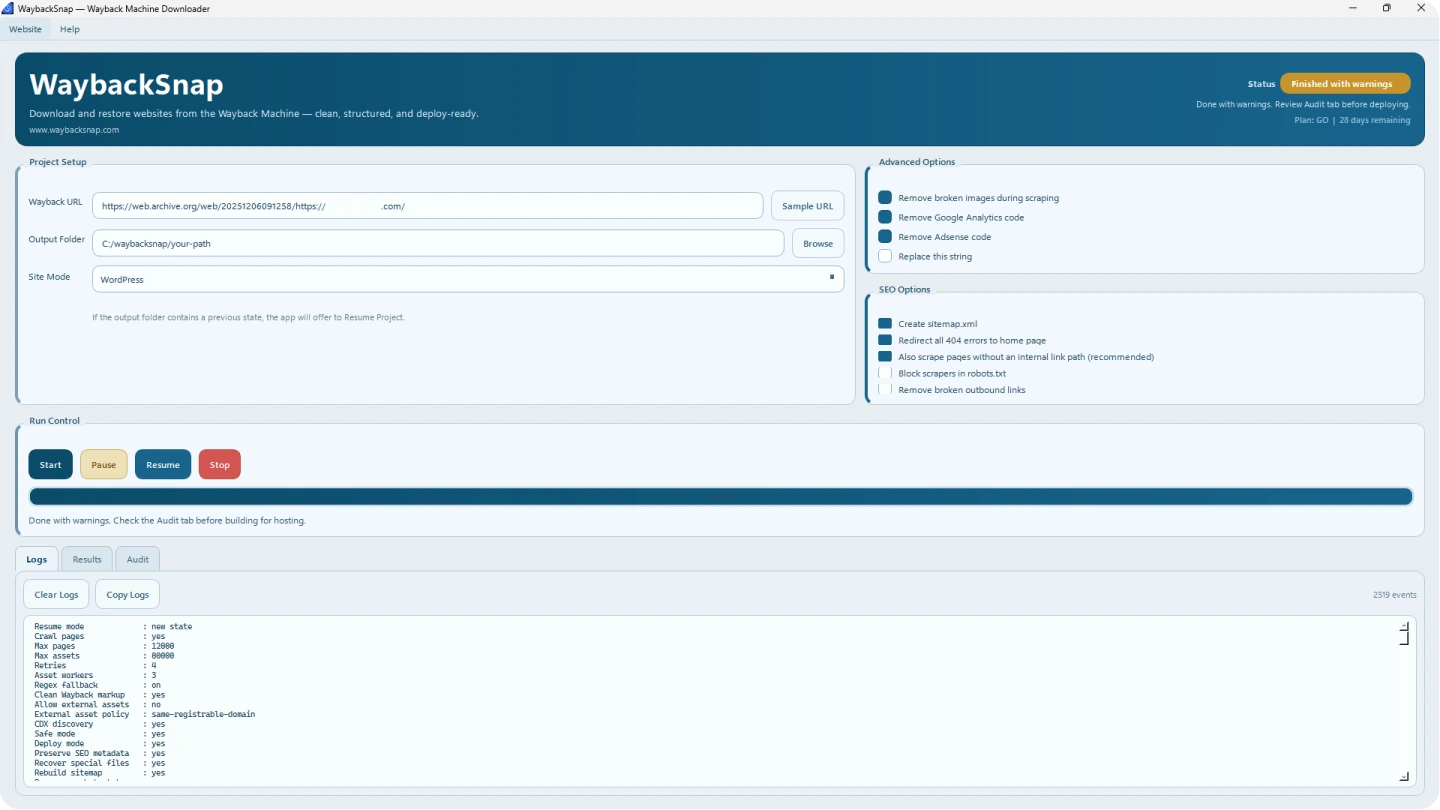Toggle scrape pages without internal link path
Image resolution: width=1440 pixels, height=810 pixels.
coord(885,357)
